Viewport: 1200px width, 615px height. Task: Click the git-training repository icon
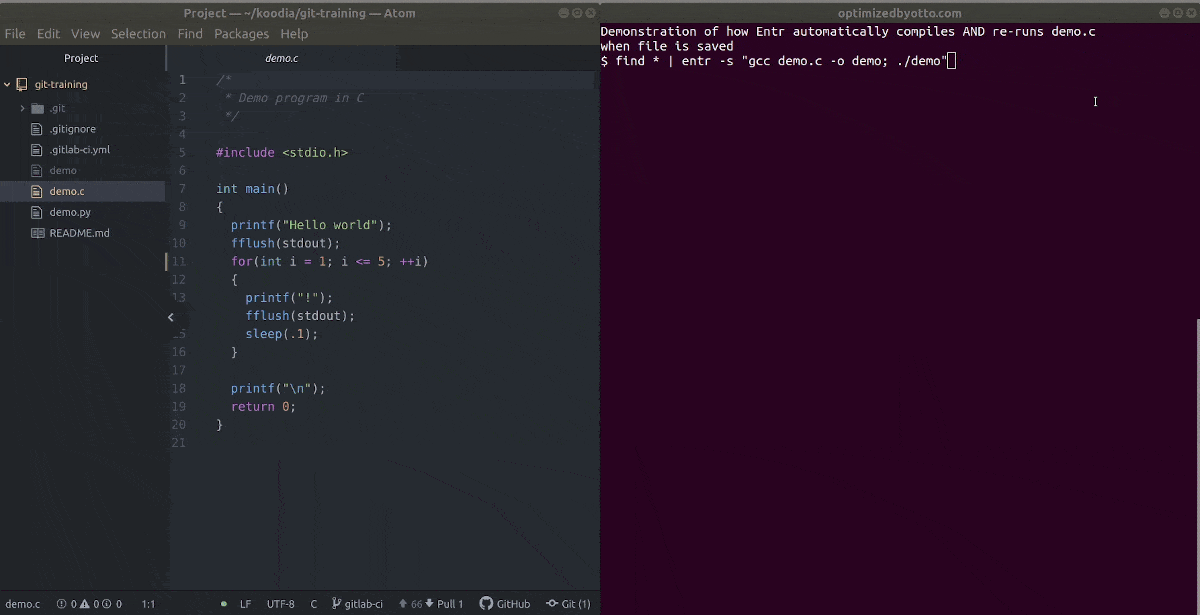click(22, 85)
